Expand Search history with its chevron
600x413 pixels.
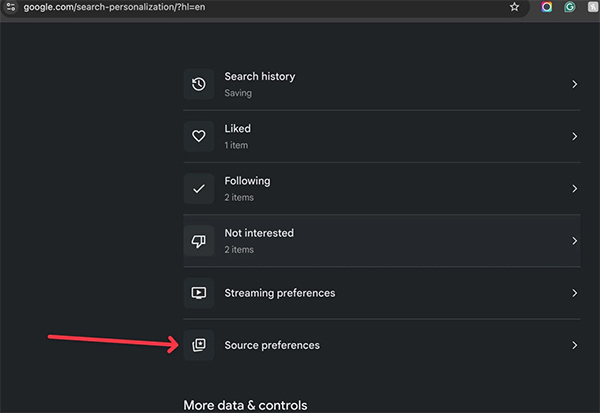tap(574, 84)
